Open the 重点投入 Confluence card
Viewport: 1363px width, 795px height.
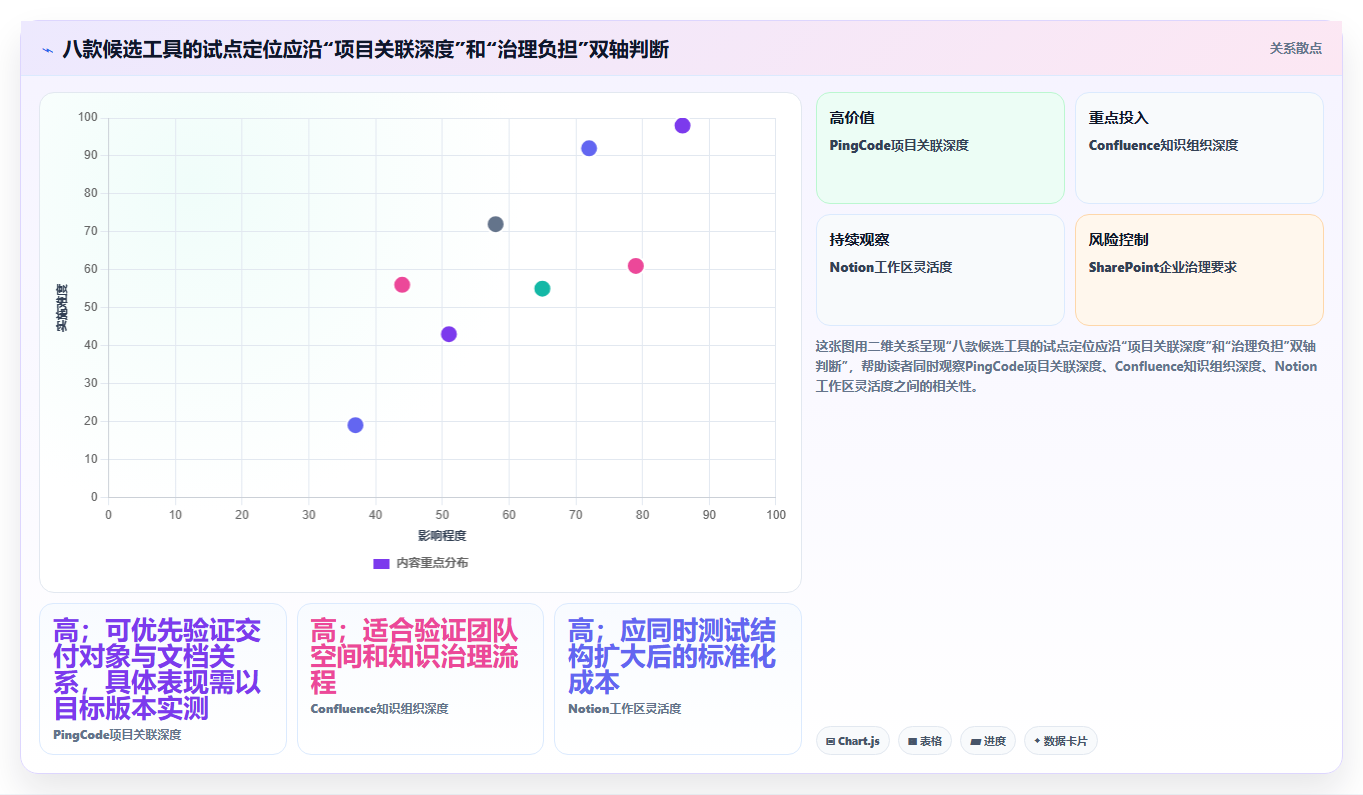click(x=1199, y=148)
